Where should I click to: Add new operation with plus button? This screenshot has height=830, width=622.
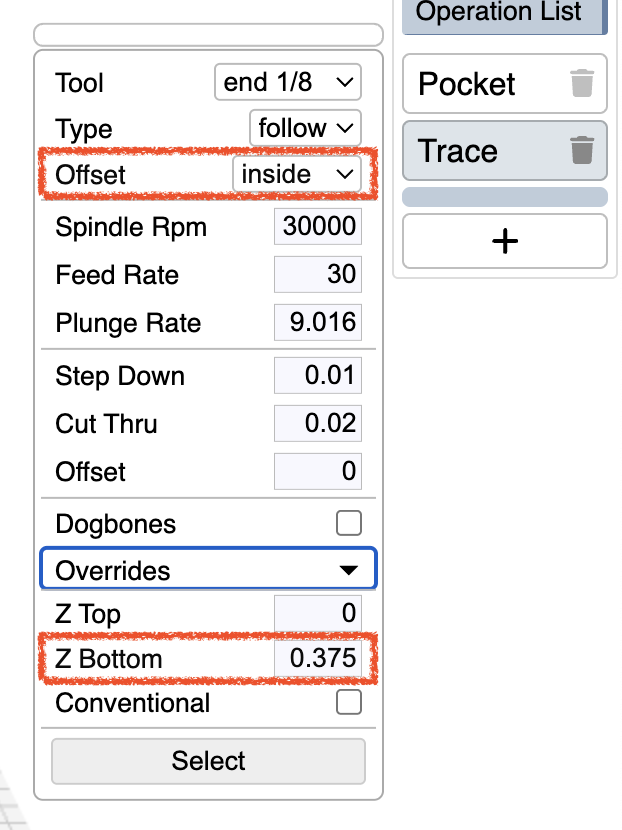click(x=505, y=241)
